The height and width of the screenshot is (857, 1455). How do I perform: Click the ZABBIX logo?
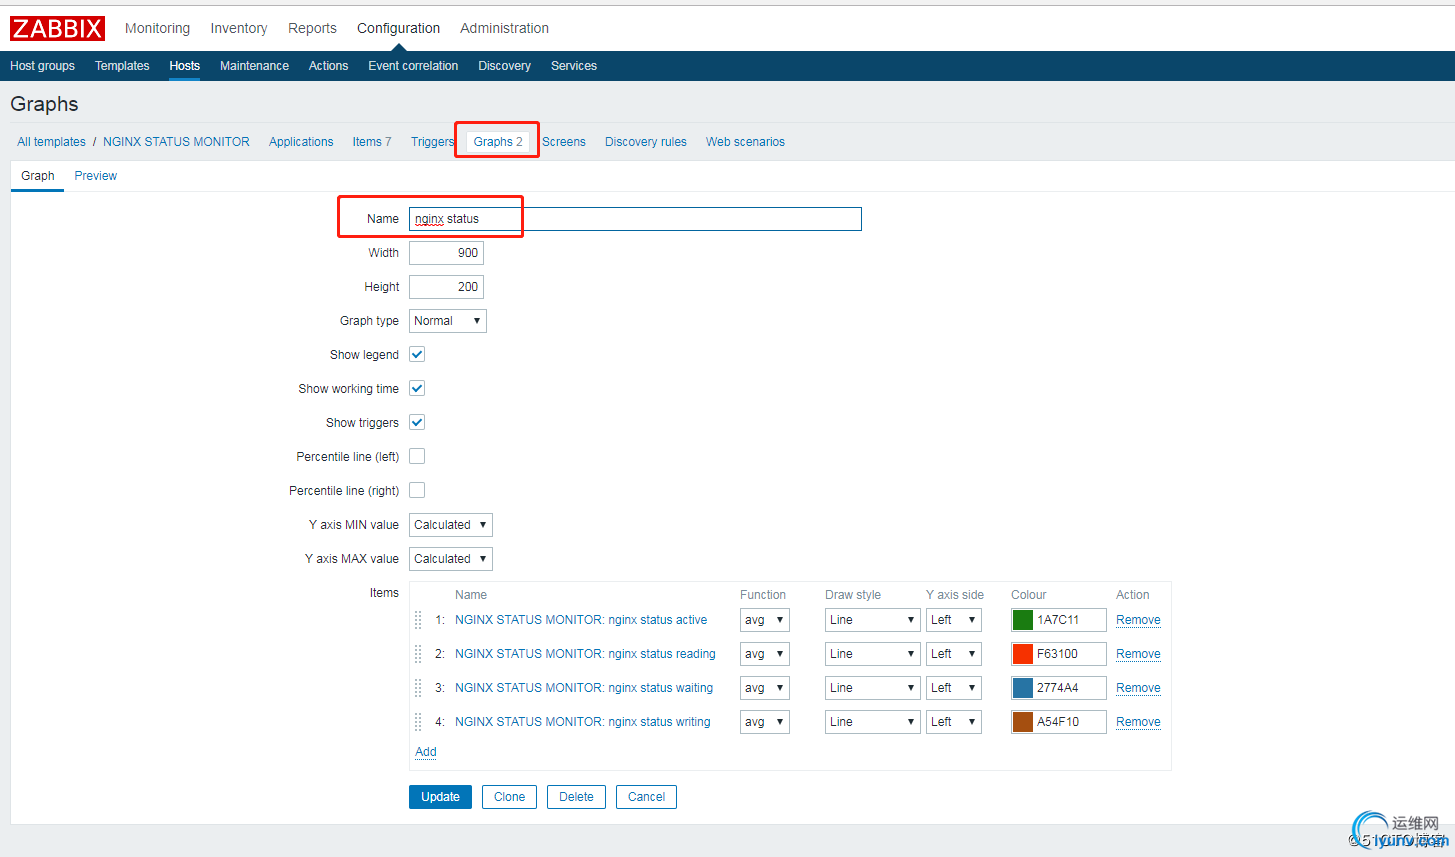tap(57, 28)
